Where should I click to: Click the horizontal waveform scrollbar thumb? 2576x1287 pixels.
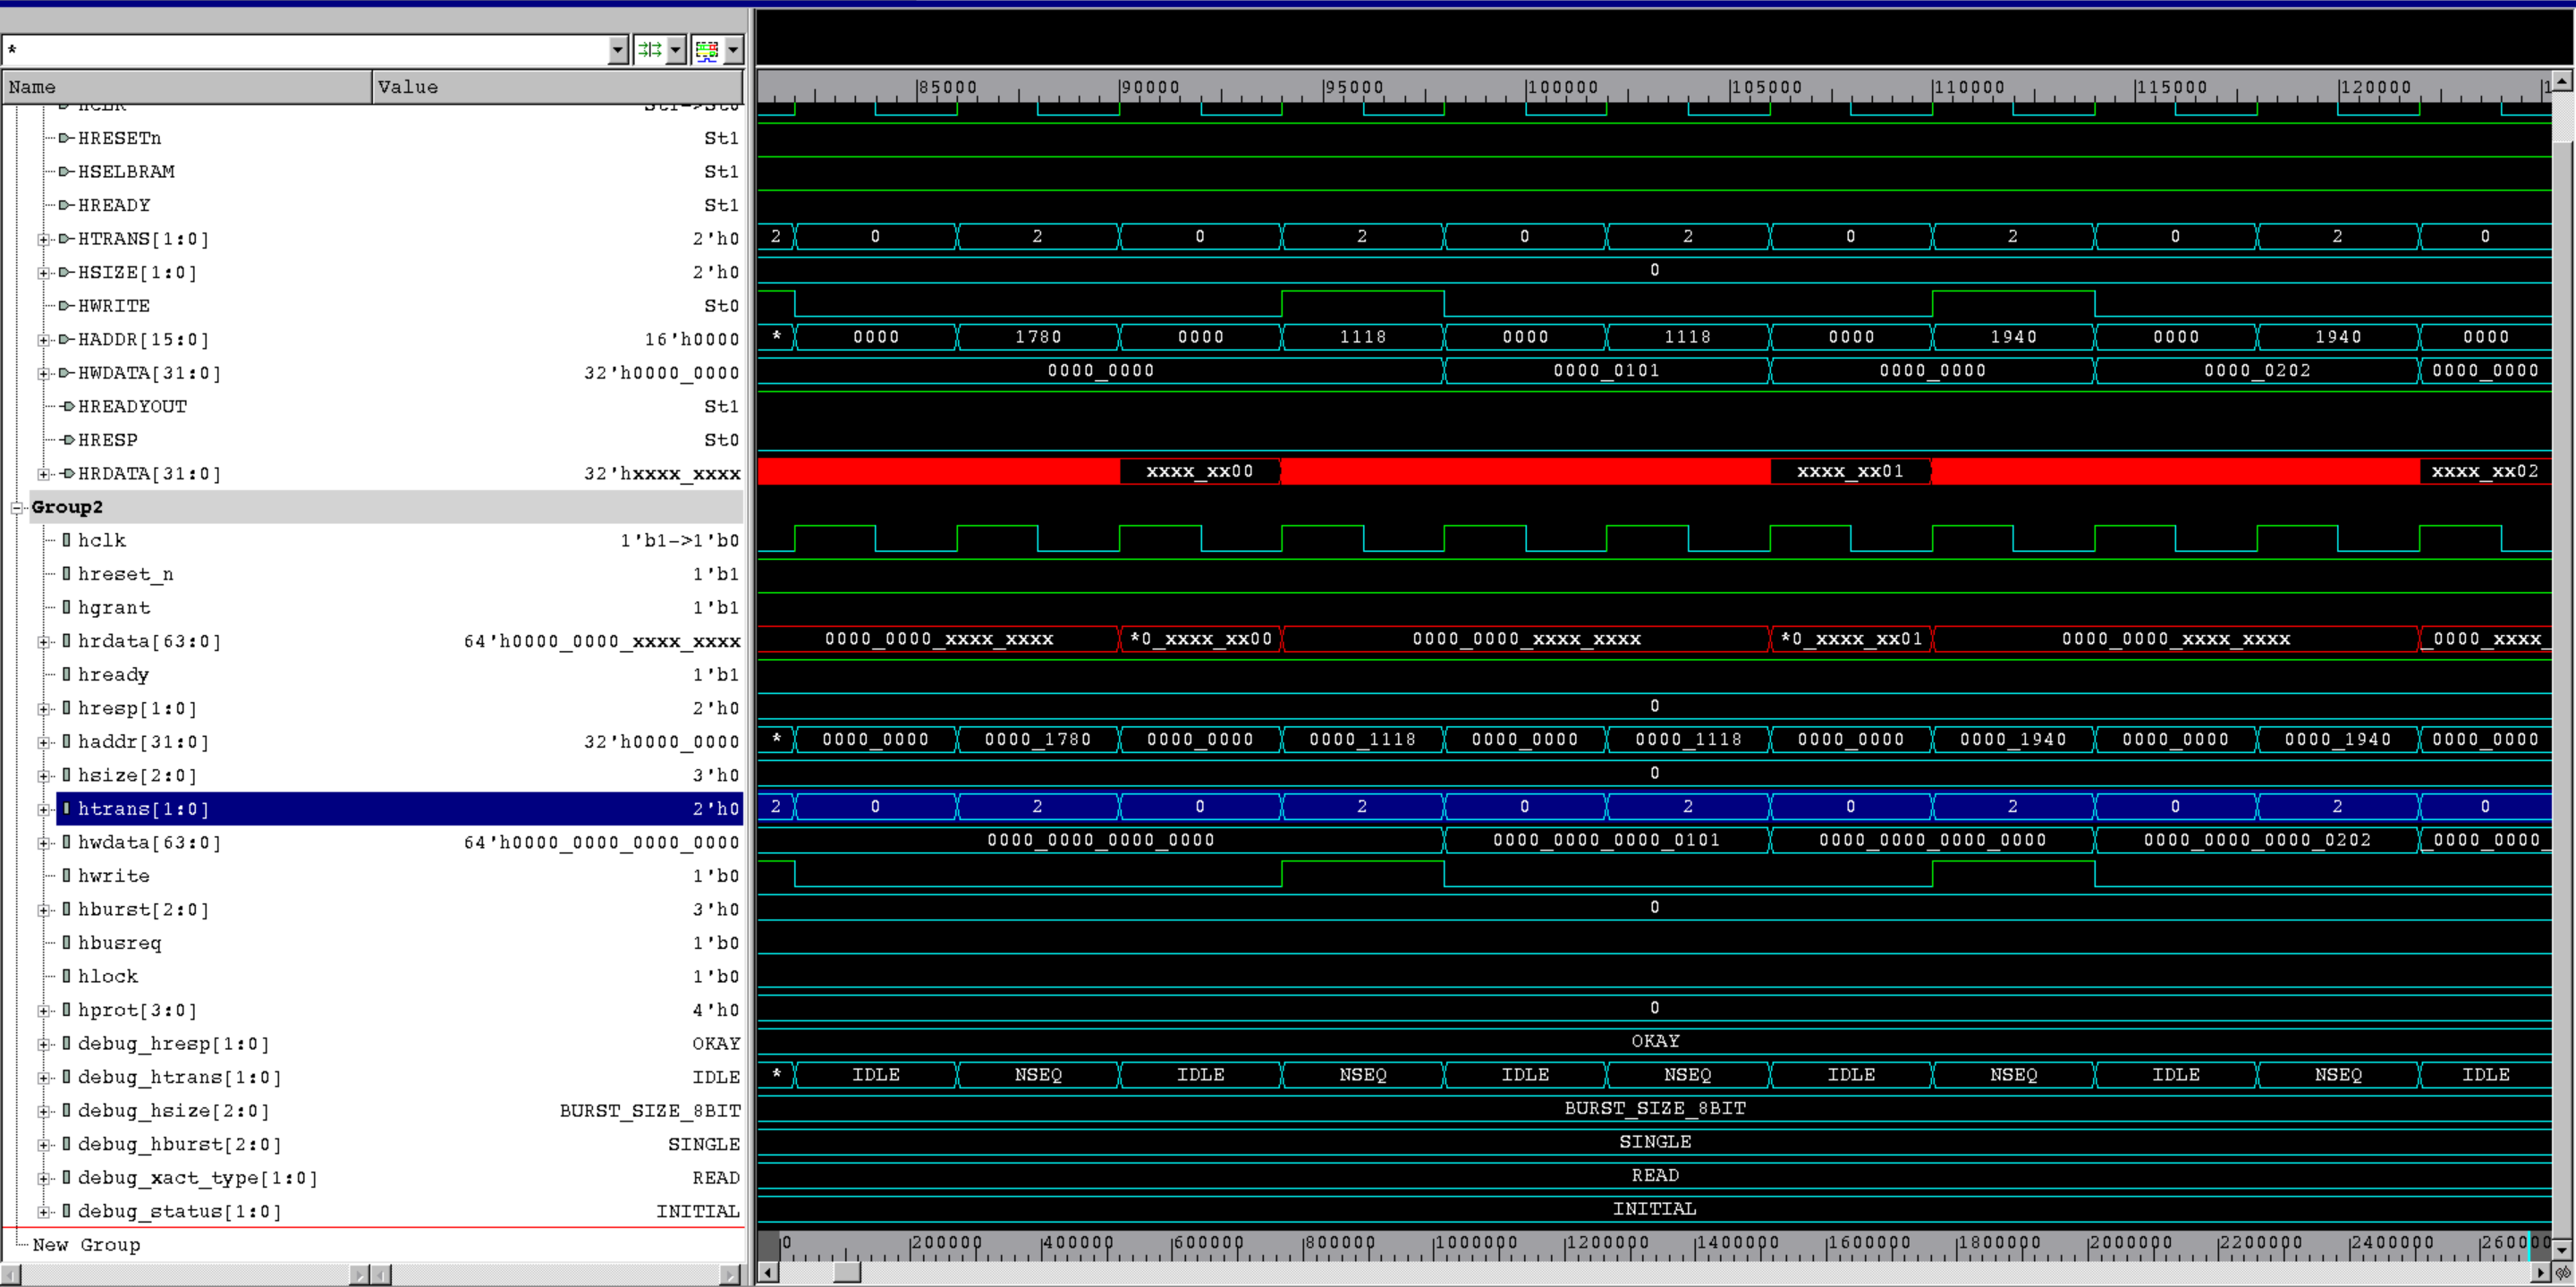tap(847, 1272)
